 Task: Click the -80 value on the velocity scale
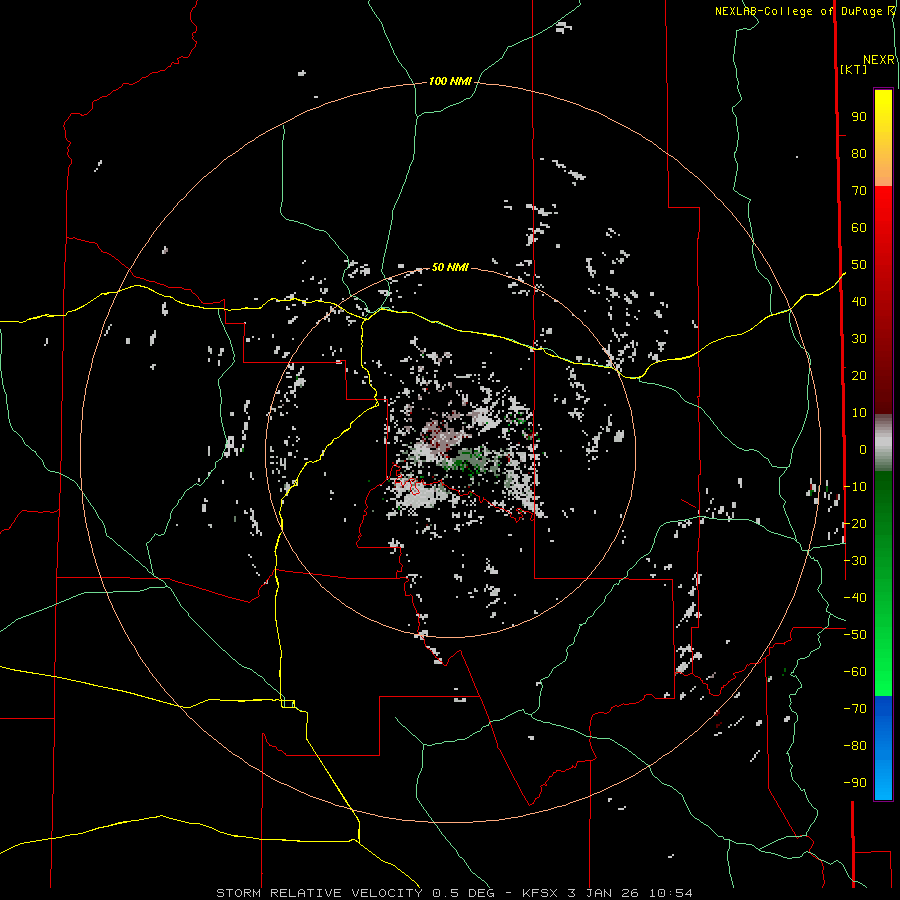click(x=855, y=746)
